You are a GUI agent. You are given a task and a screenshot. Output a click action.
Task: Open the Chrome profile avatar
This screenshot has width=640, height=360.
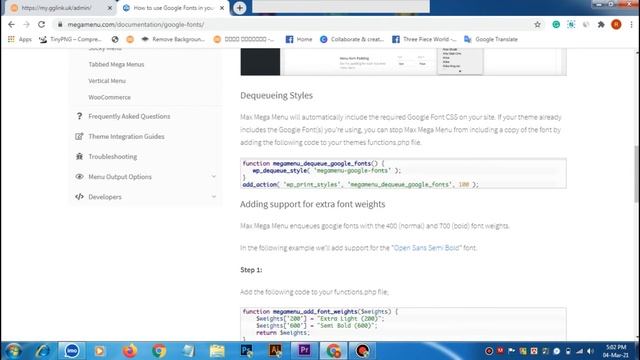pyautogui.click(x=616, y=24)
